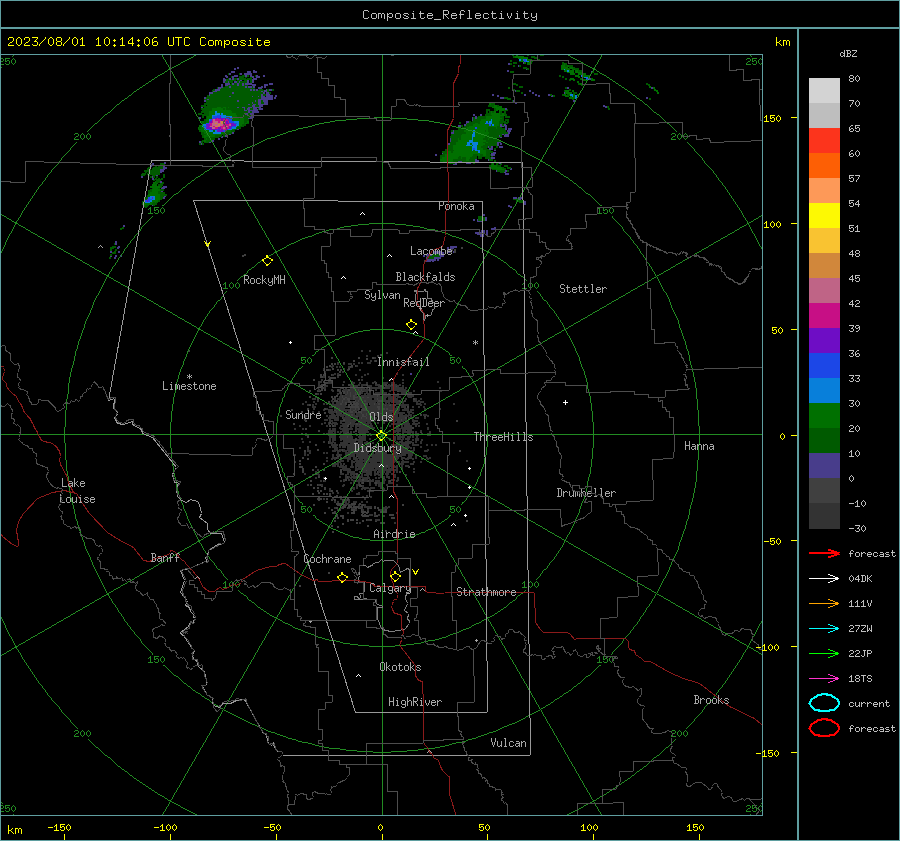Click the Brooks label
The height and width of the screenshot is (841, 900).
(711, 700)
